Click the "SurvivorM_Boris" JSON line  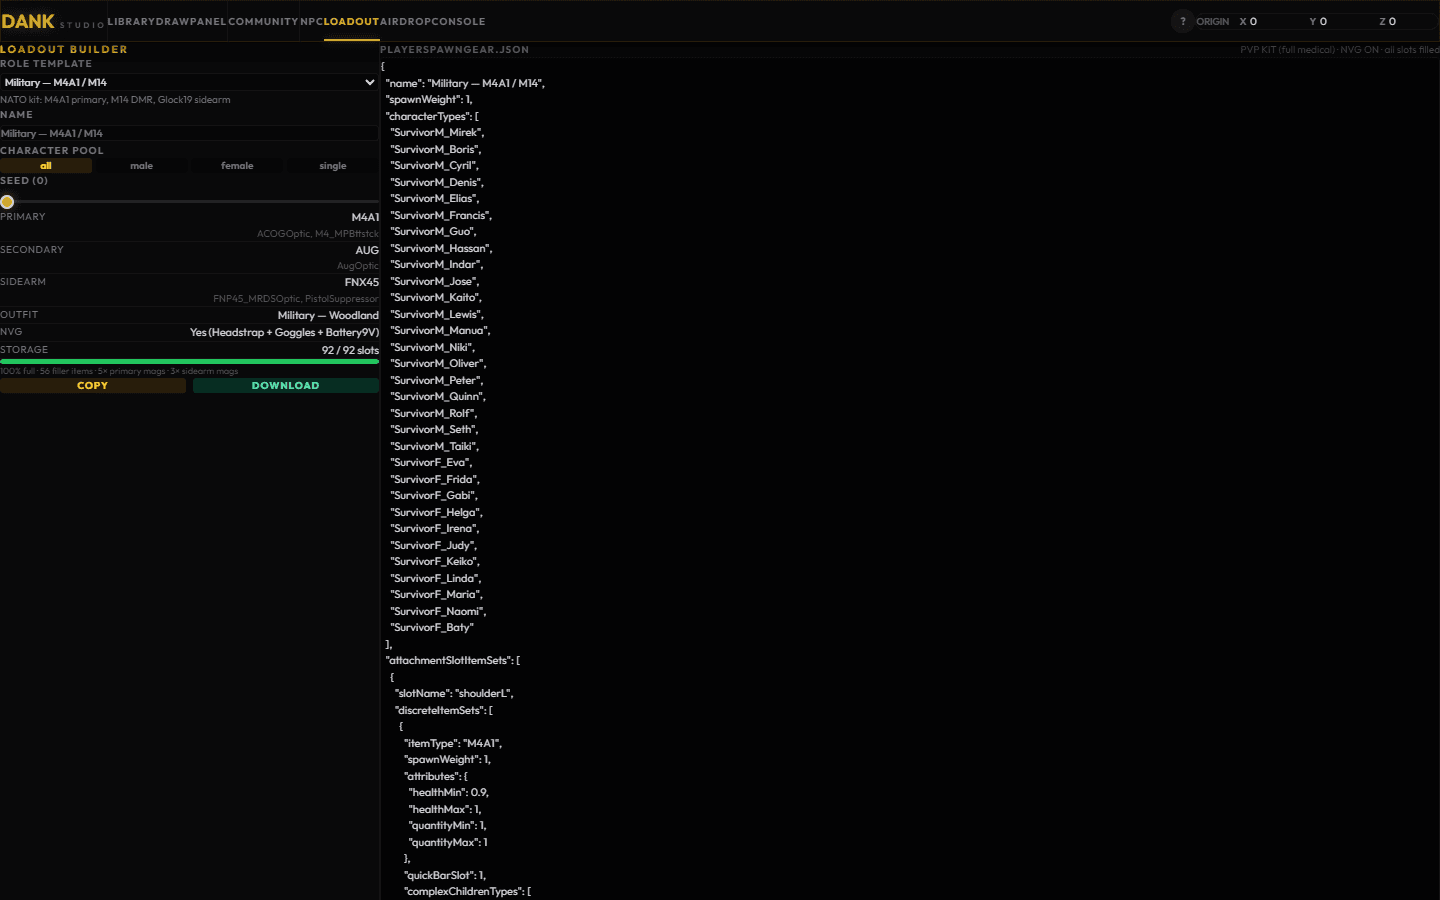pyautogui.click(x=435, y=149)
